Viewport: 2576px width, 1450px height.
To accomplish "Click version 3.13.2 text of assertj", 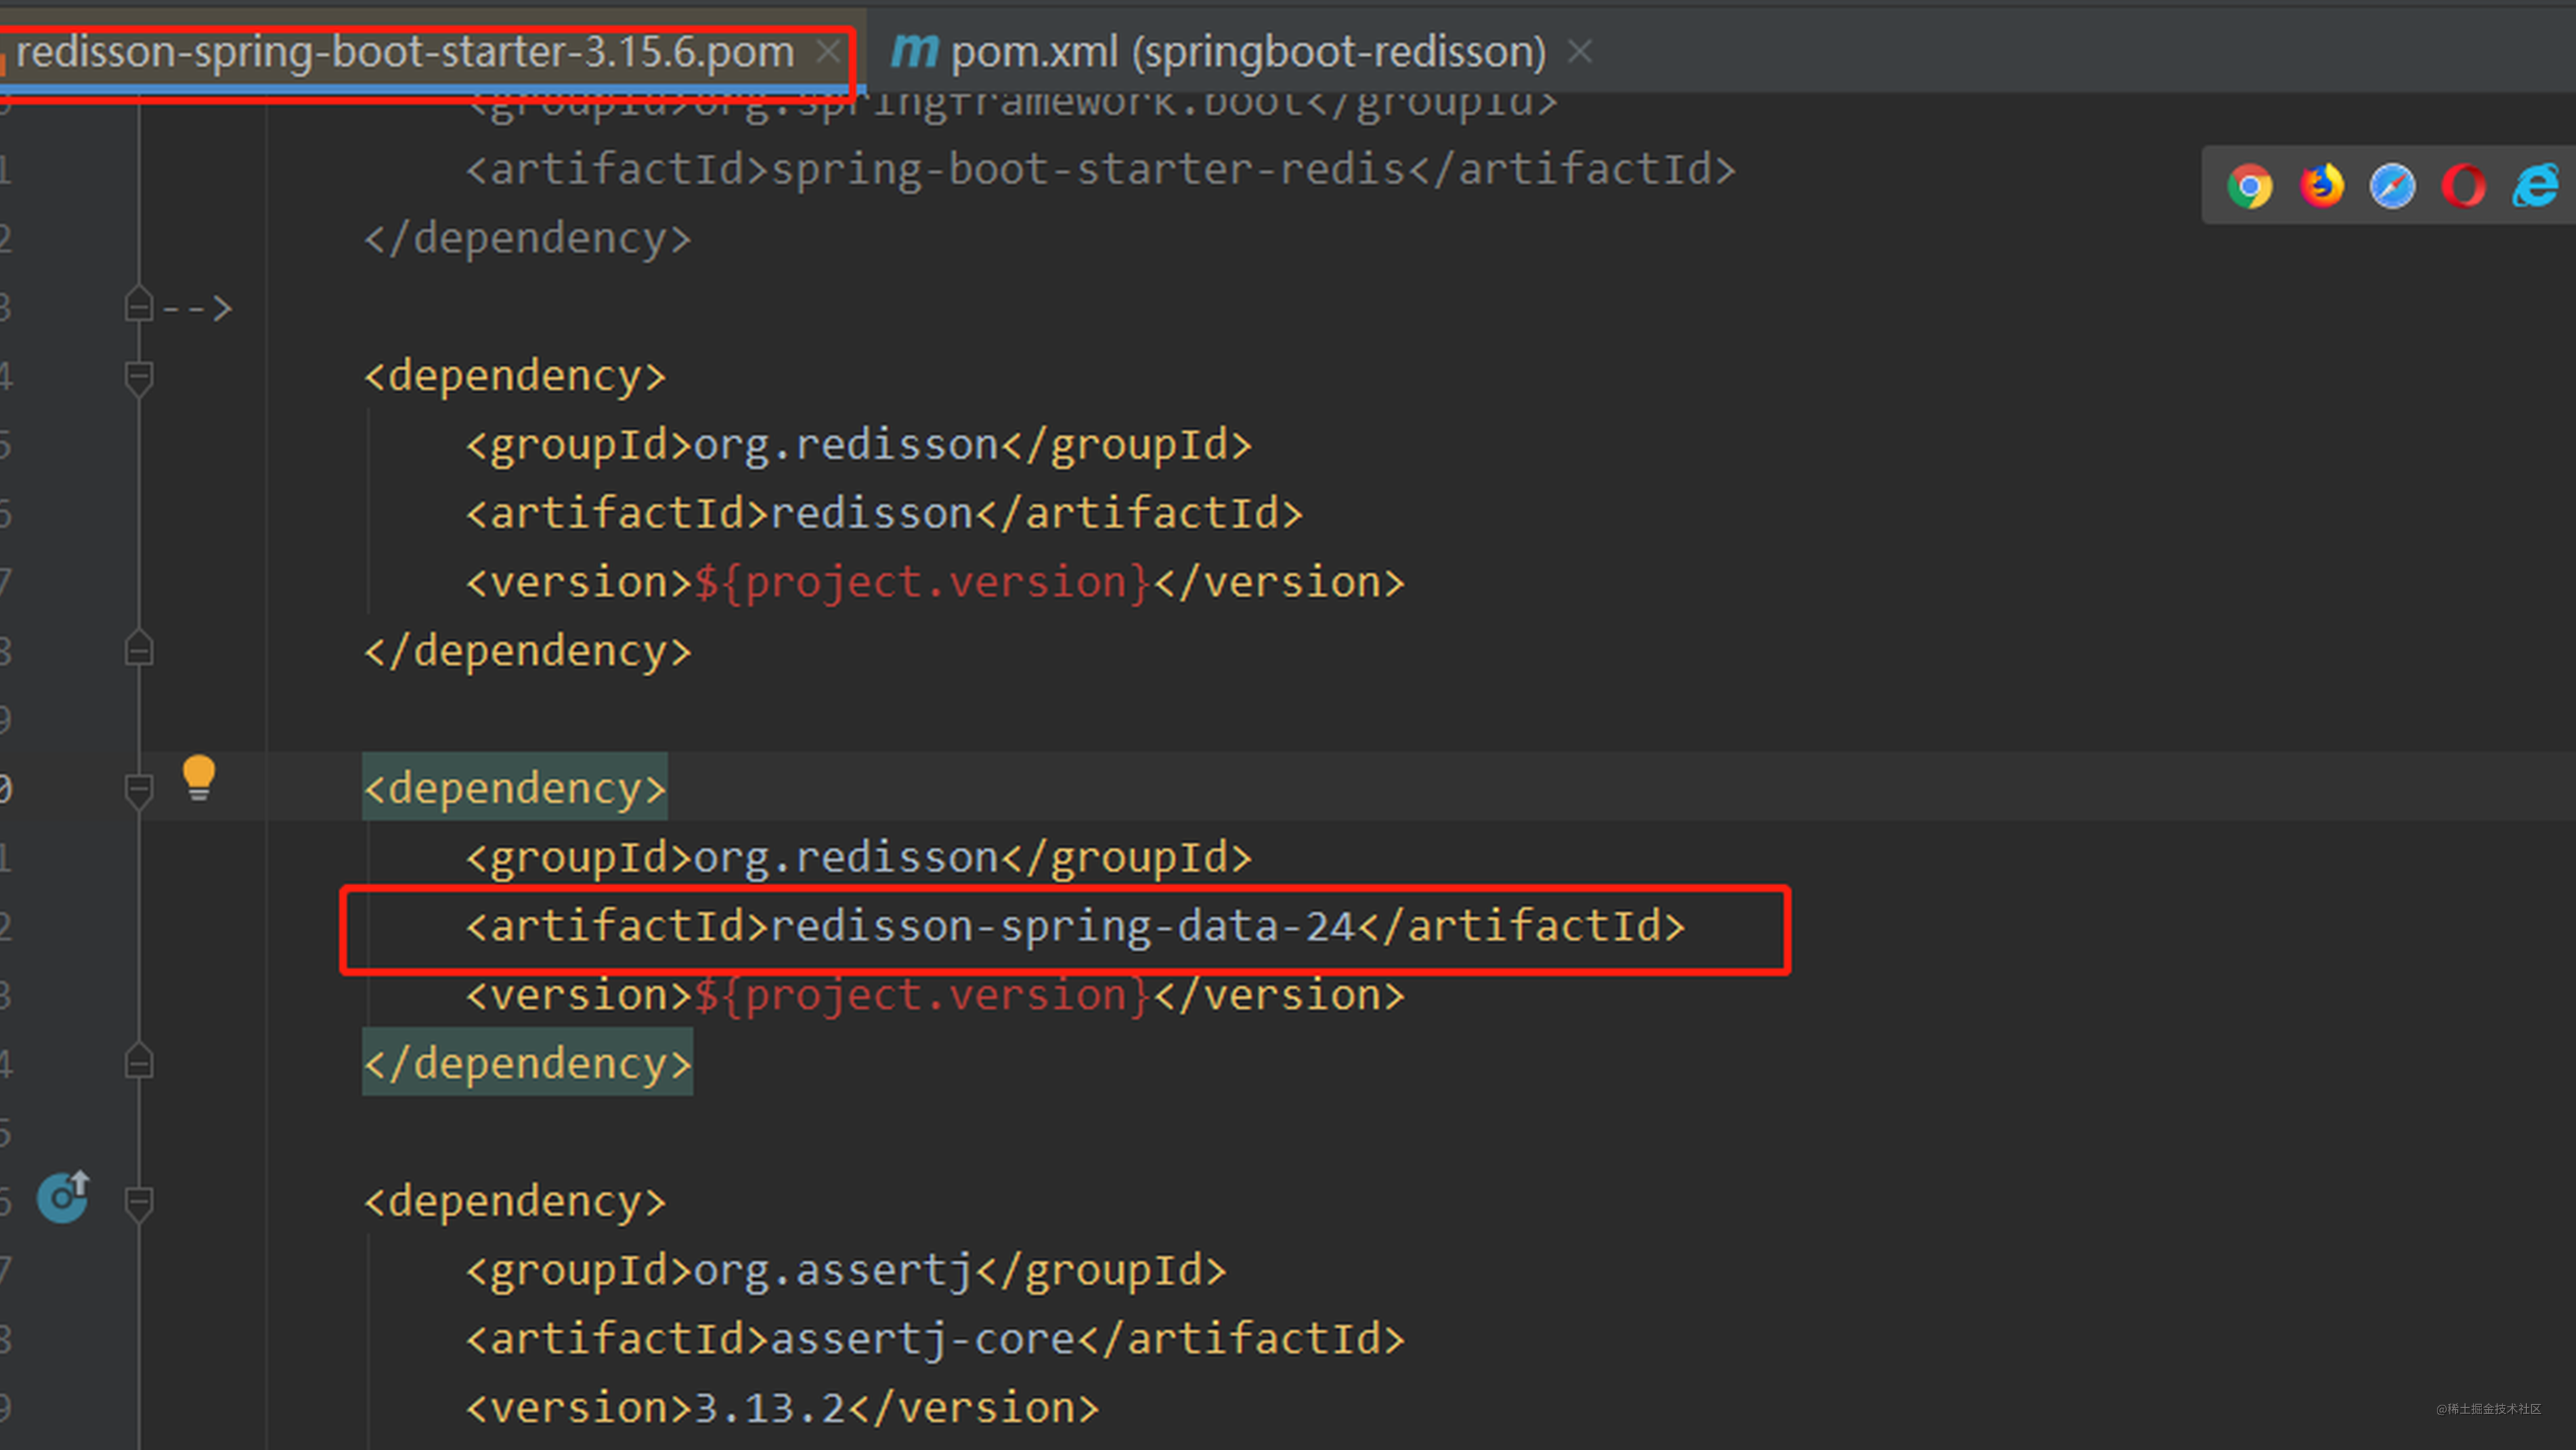I will click(x=769, y=1408).
